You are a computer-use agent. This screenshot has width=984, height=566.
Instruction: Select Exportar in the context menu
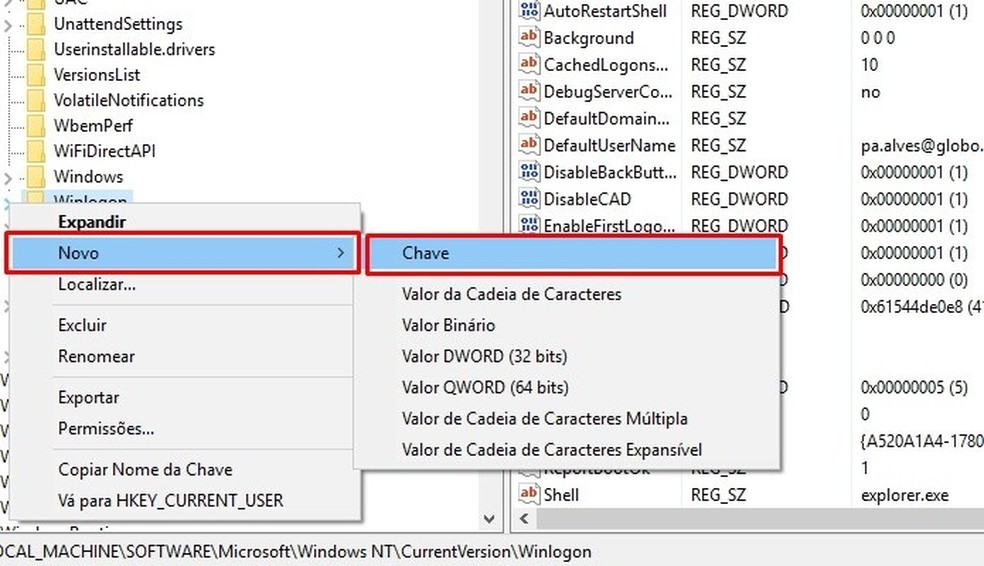tap(88, 397)
